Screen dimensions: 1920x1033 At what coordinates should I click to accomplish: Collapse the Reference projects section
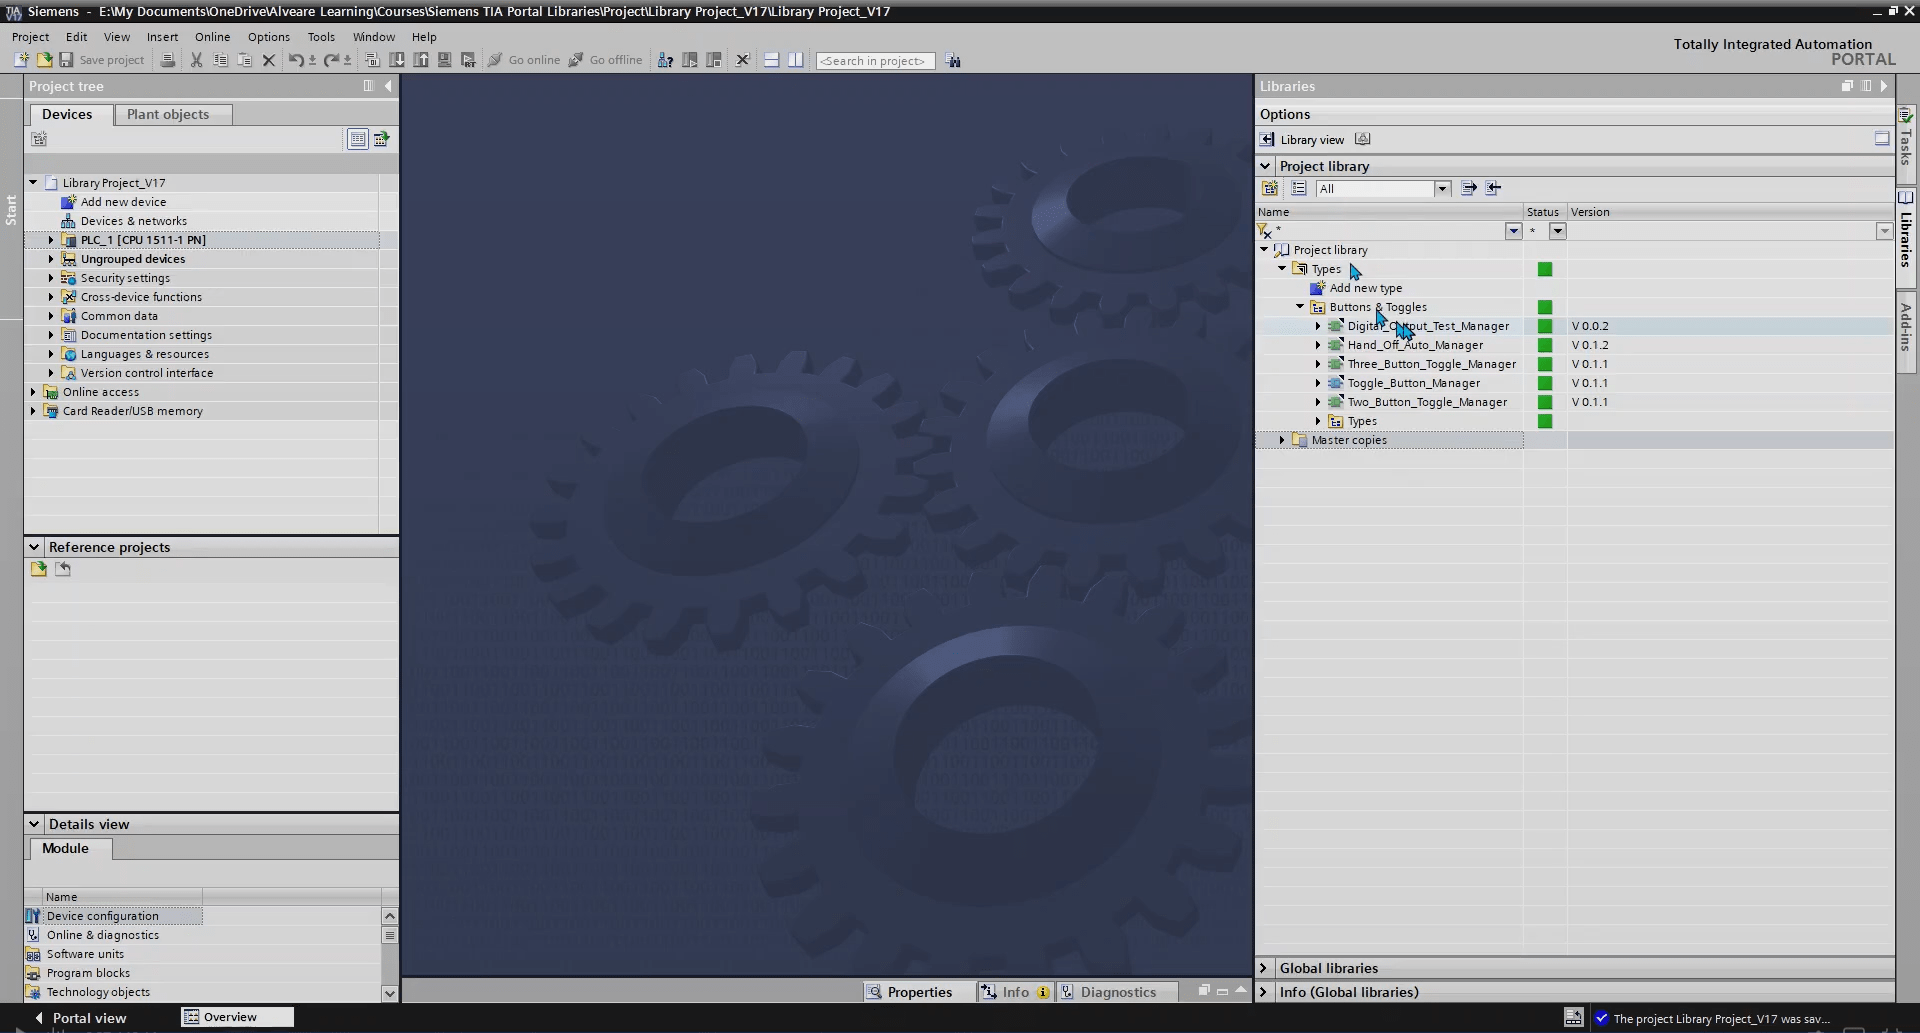(34, 547)
